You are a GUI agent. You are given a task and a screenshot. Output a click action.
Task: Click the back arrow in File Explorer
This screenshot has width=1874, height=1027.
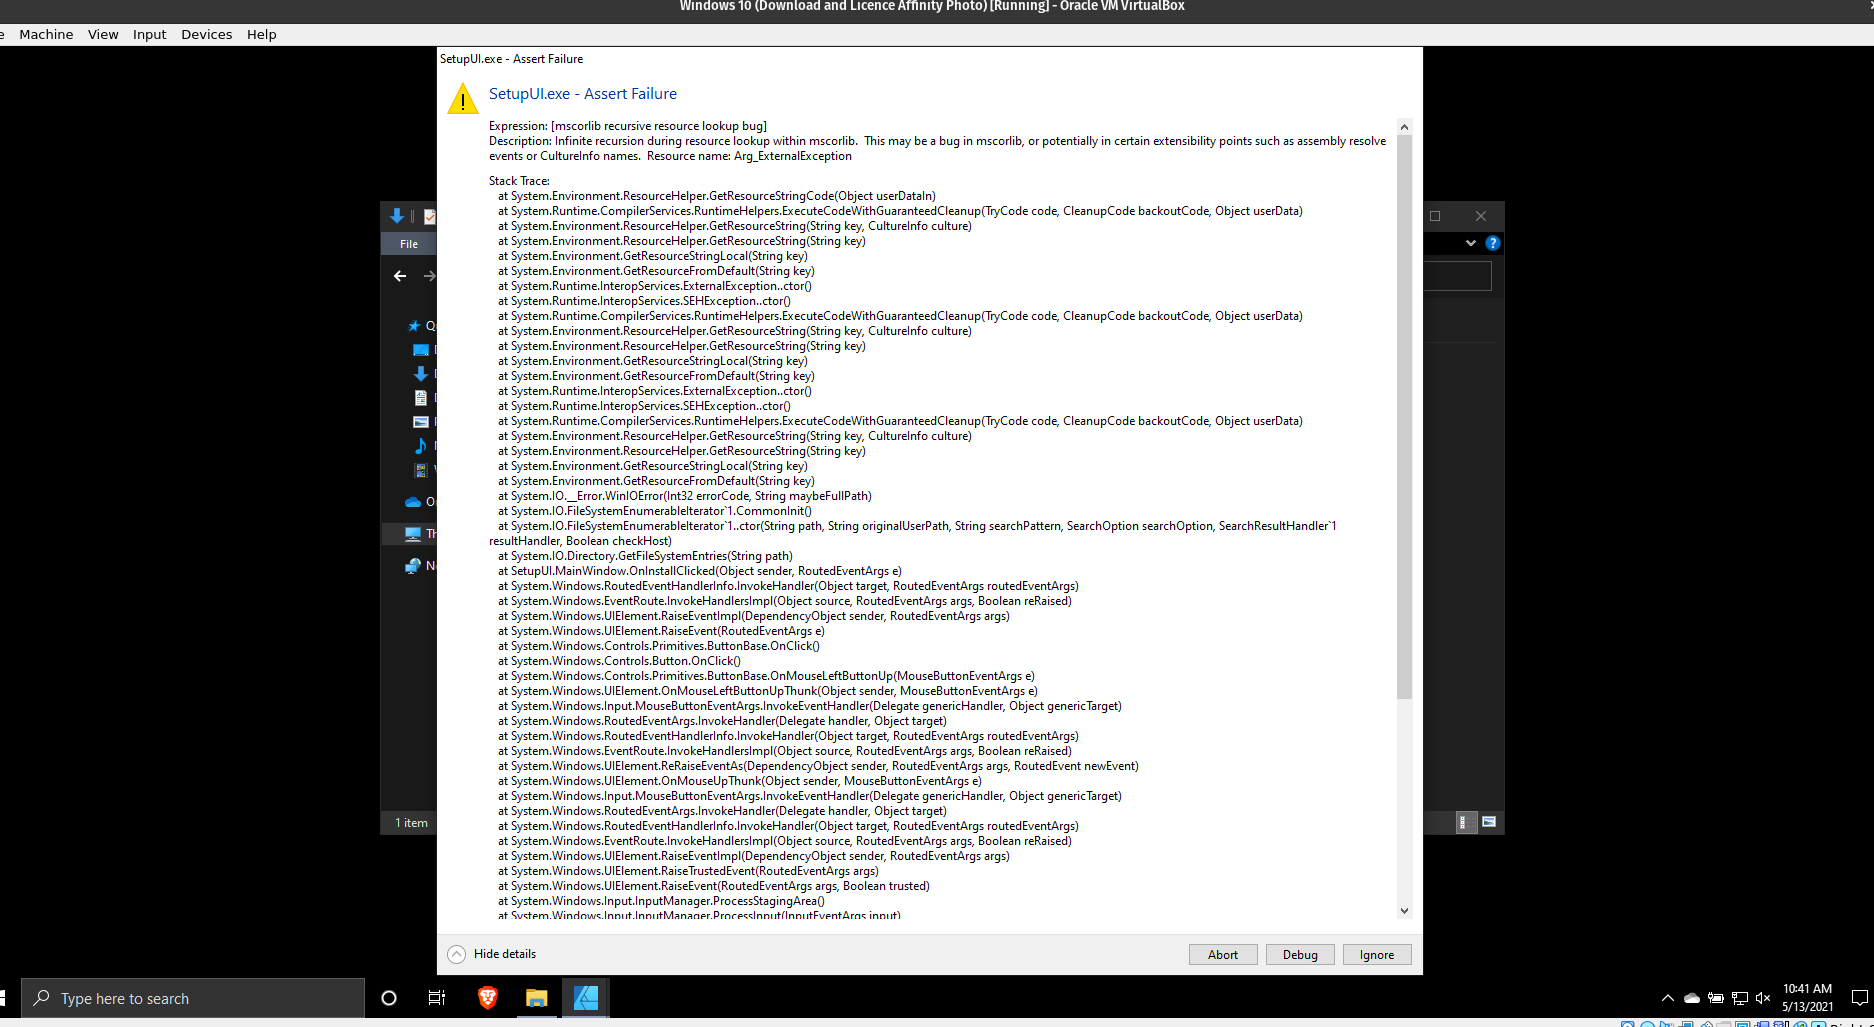coord(399,276)
